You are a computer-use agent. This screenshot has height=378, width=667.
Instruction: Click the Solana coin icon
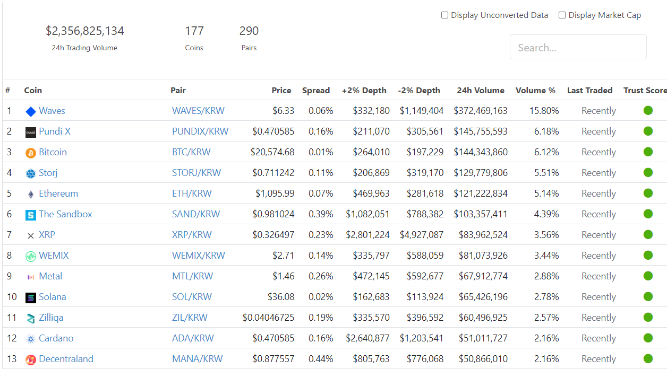coord(31,298)
